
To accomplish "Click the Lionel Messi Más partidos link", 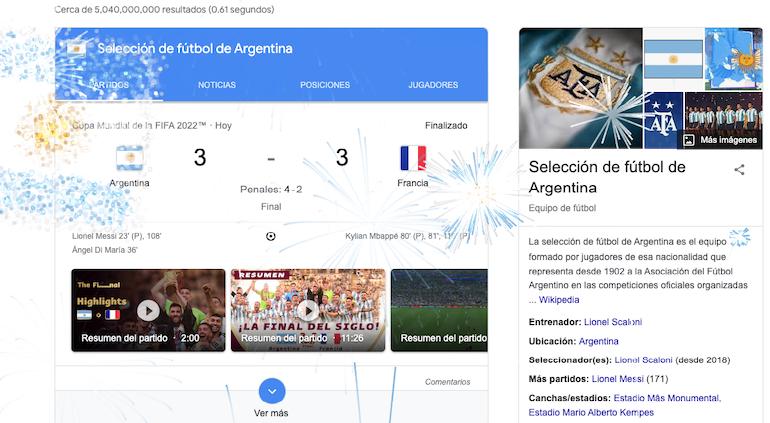I will [617, 379].
